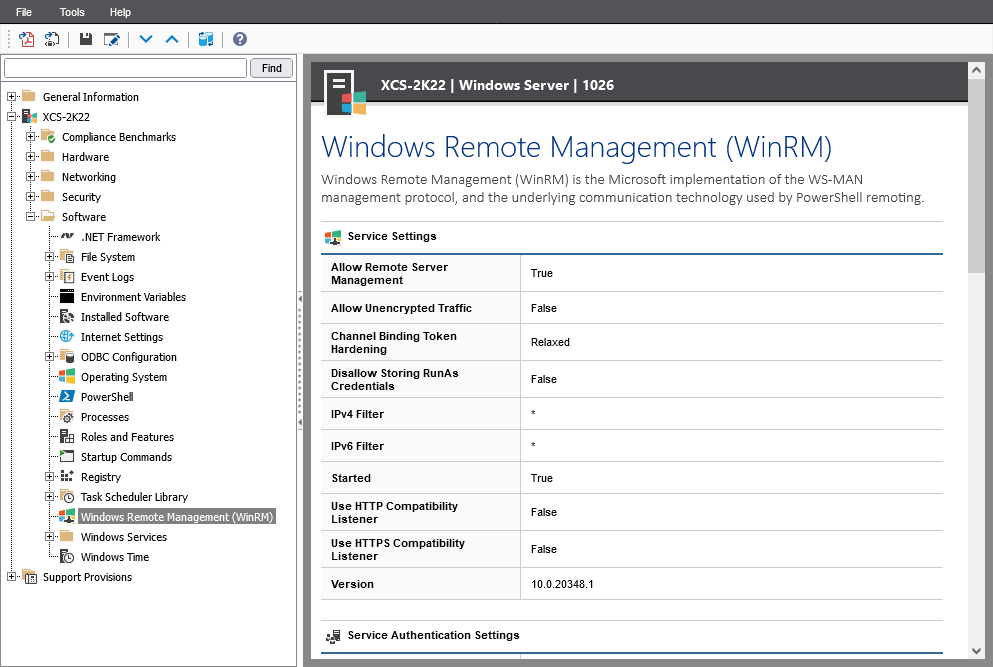
Task: Click the Channel Binding Token Hardening label
Action: pos(393,343)
